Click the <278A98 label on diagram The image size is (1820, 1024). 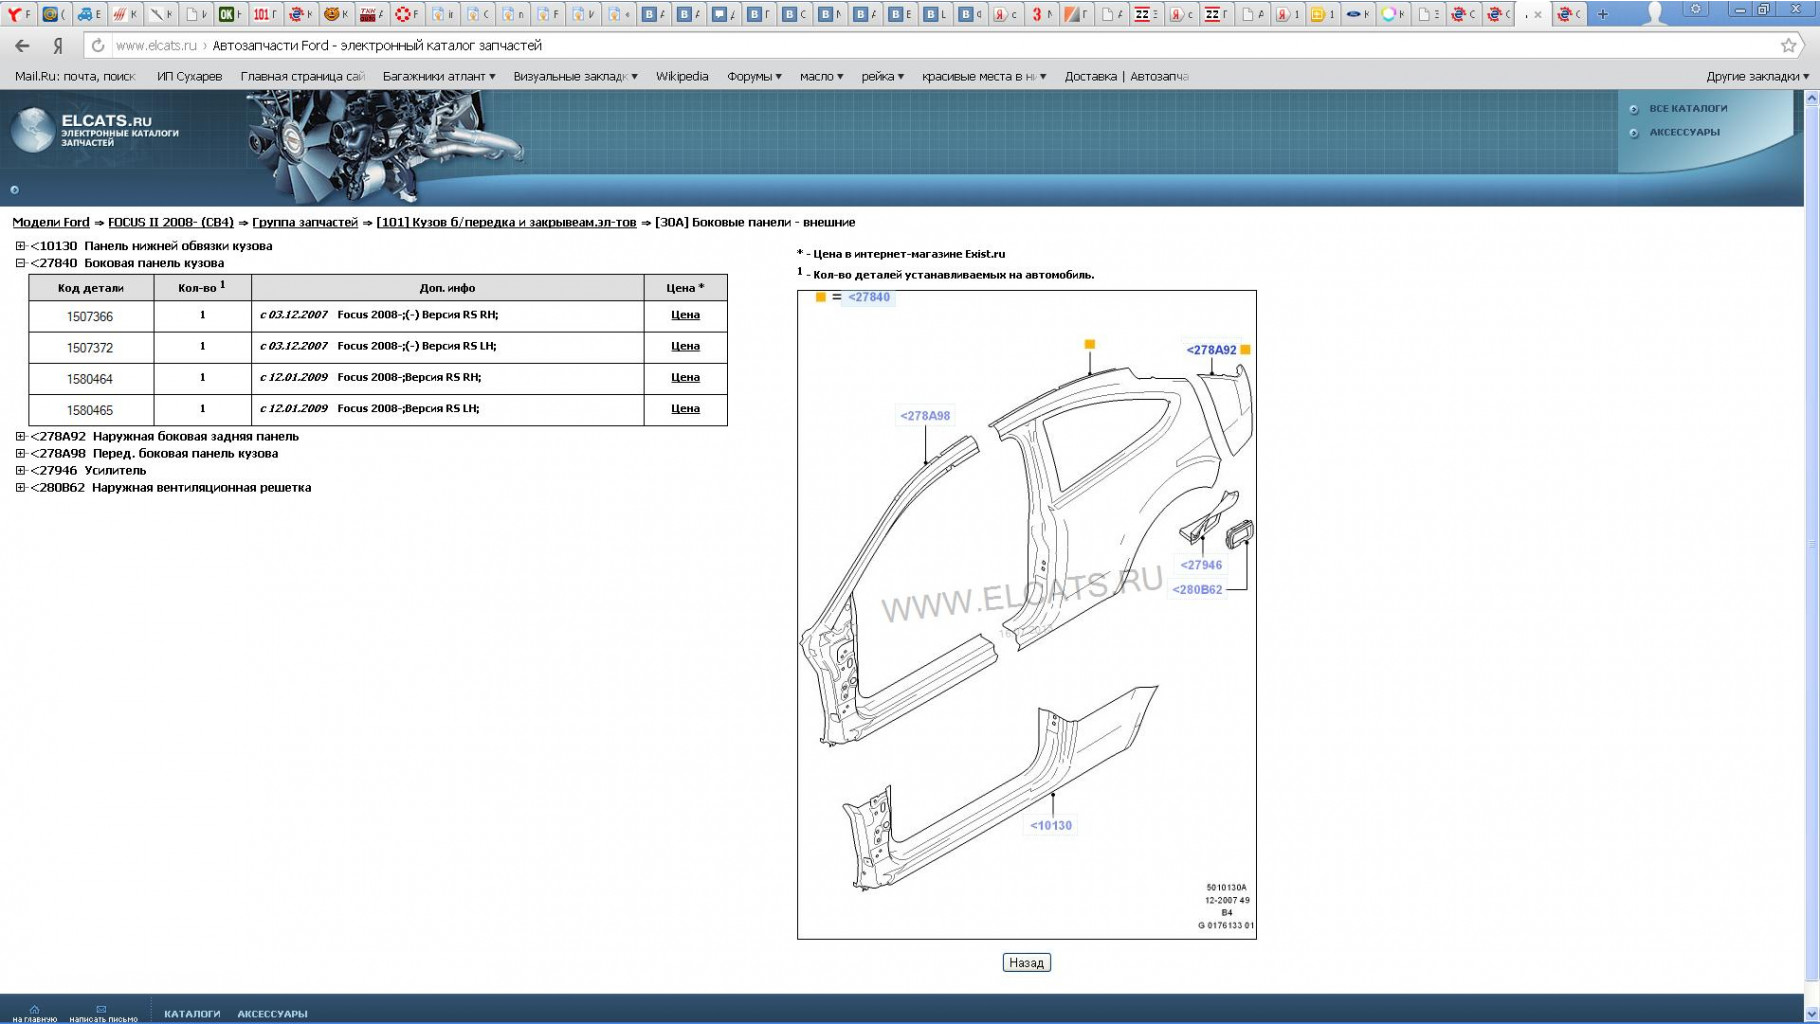[x=925, y=416]
